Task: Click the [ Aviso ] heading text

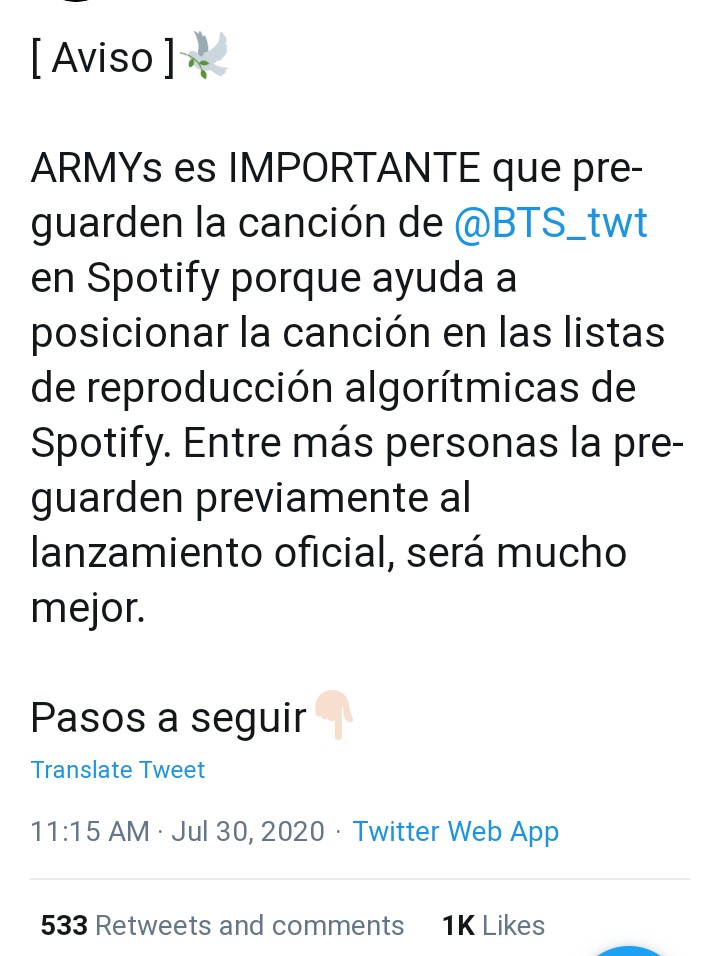Action: click(102, 59)
